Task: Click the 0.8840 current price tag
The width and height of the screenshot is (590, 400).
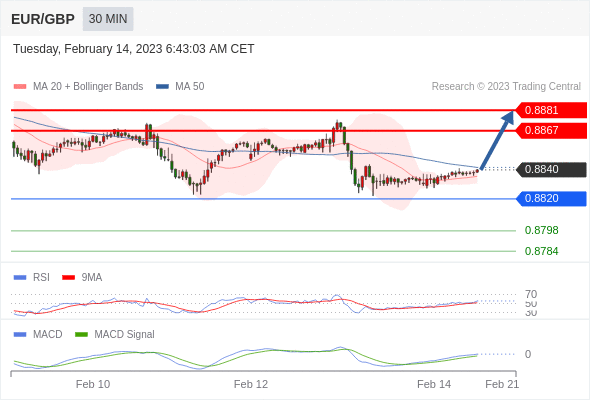Action: pyautogui.click(x=551, y=169)
